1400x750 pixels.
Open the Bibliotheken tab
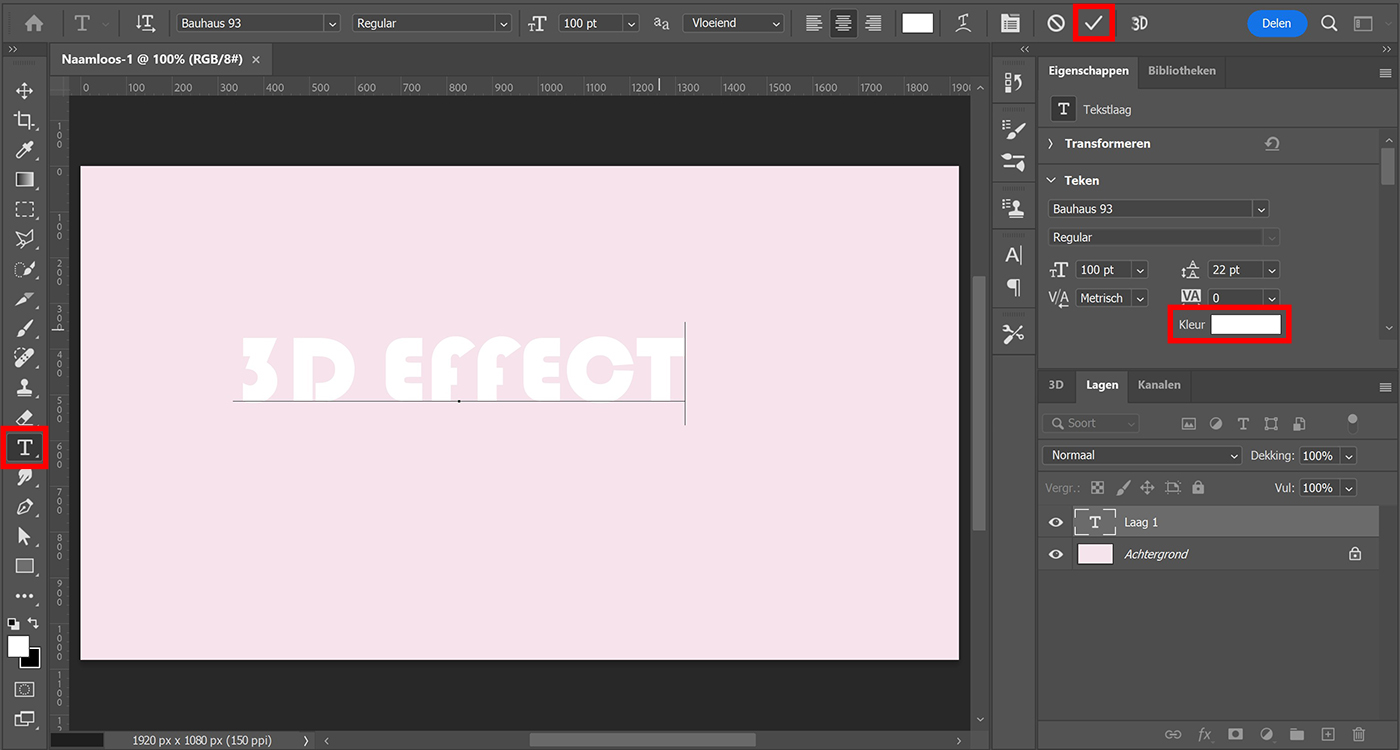click(x=1181, y=71)
